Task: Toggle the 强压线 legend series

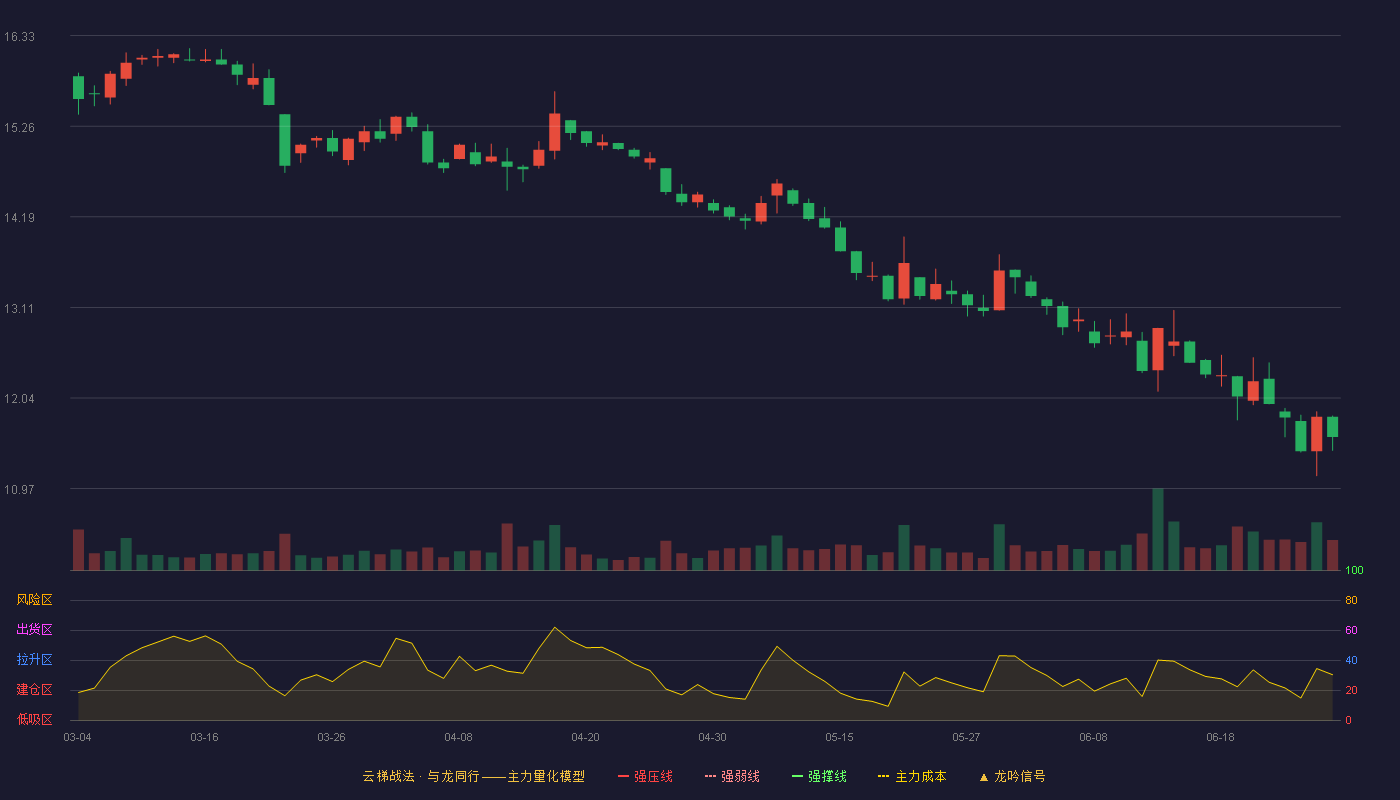Action: 645,776
